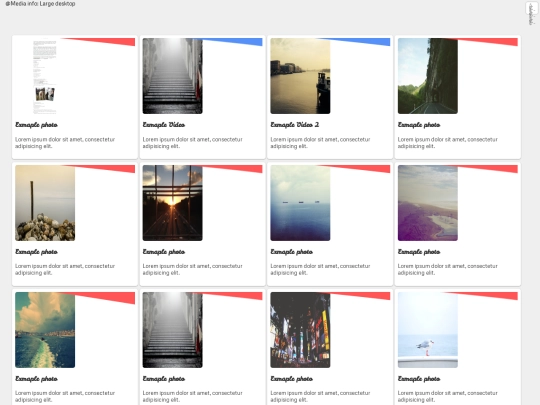
Task: Open the cliffside road thumbnail
Action: pos(428,76)
